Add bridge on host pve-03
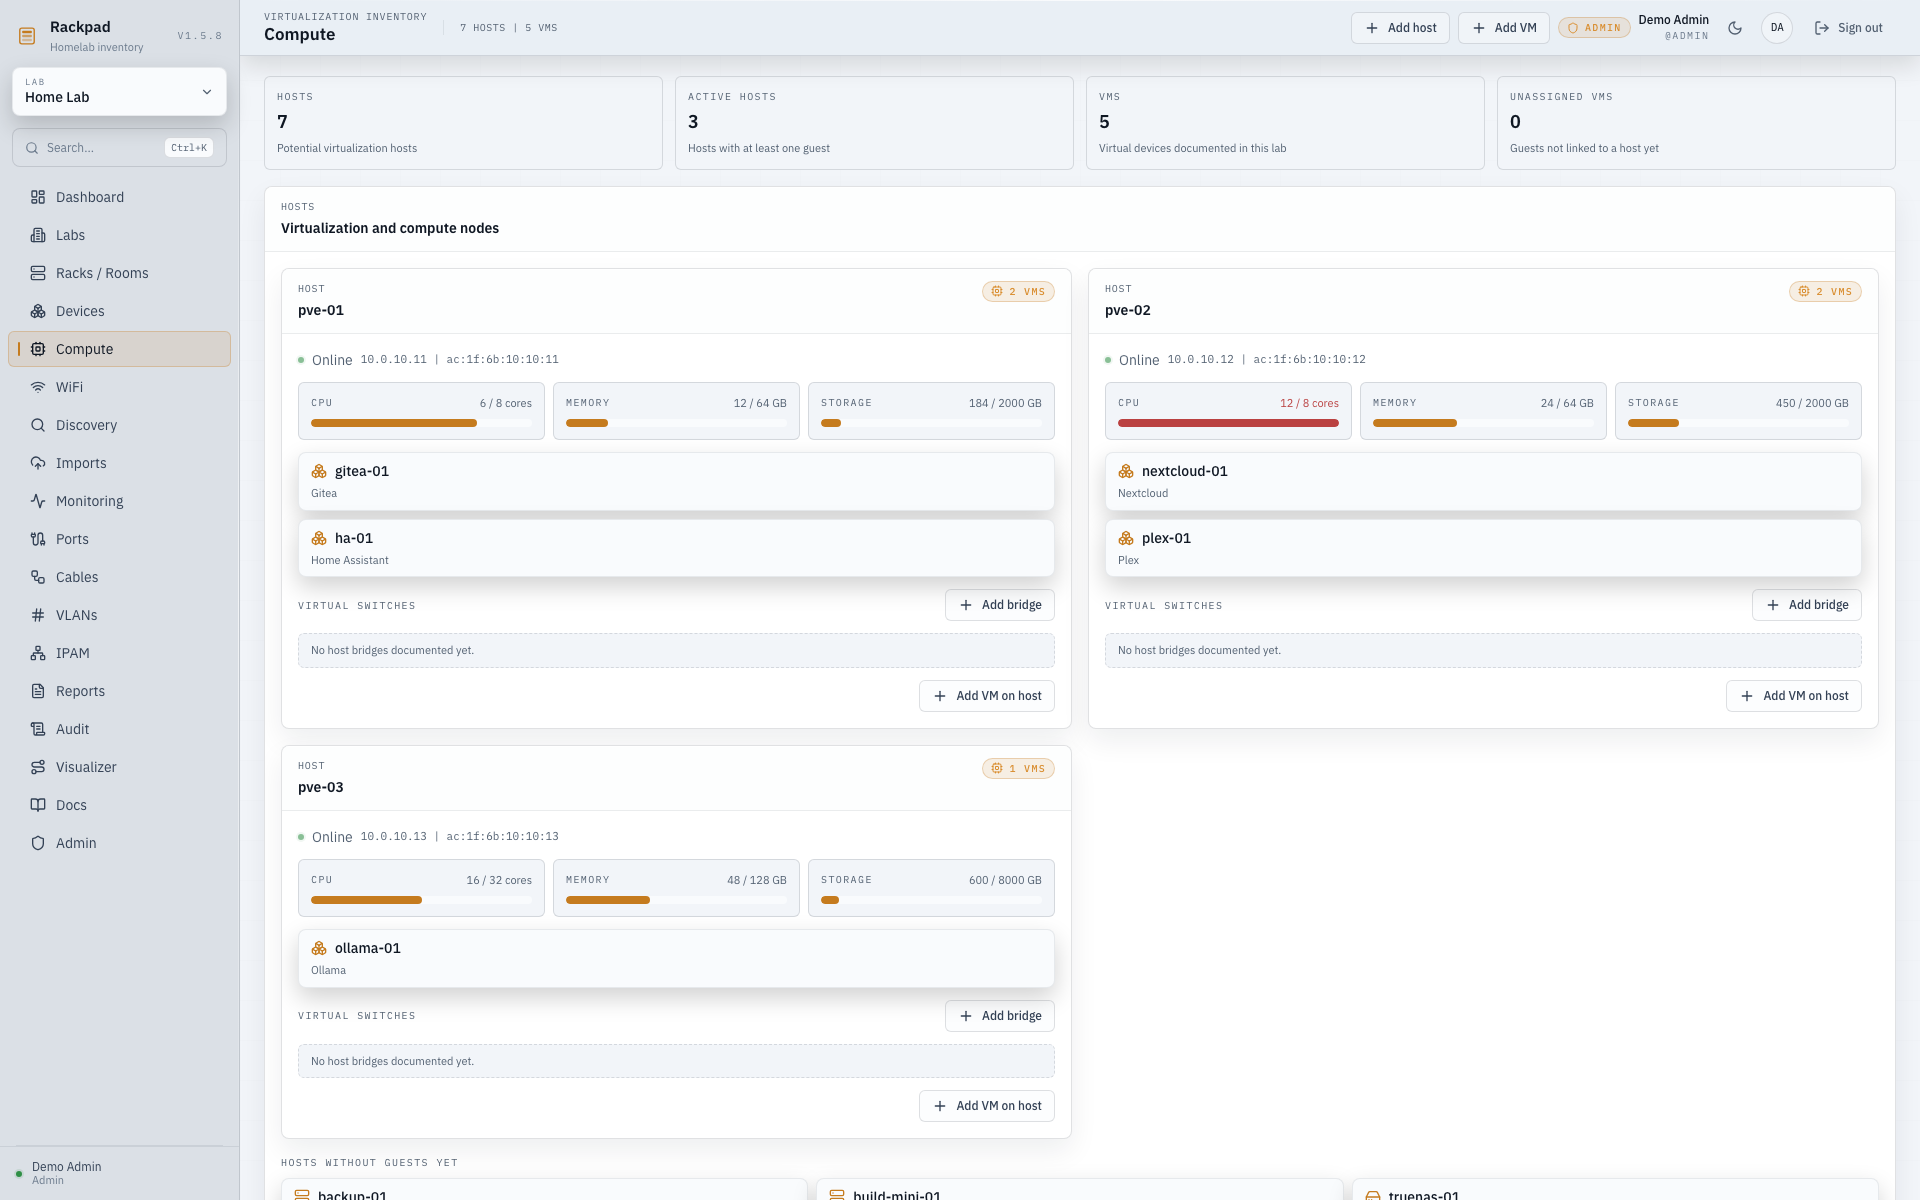 (1000, 1016)
